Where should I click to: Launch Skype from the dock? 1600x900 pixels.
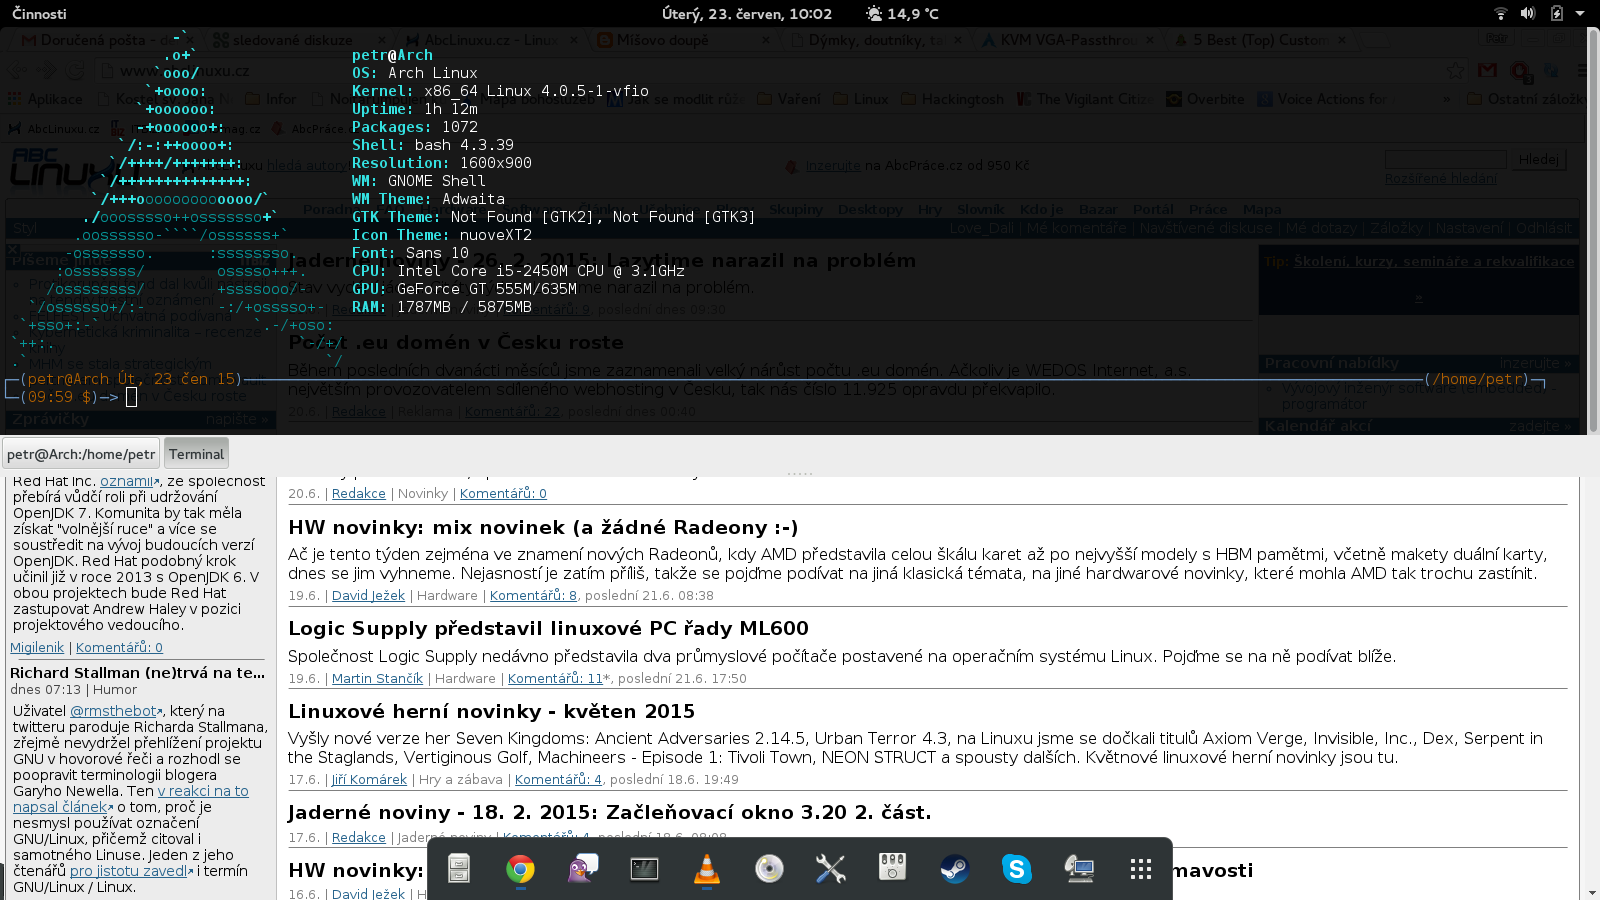pos(1016,868)
